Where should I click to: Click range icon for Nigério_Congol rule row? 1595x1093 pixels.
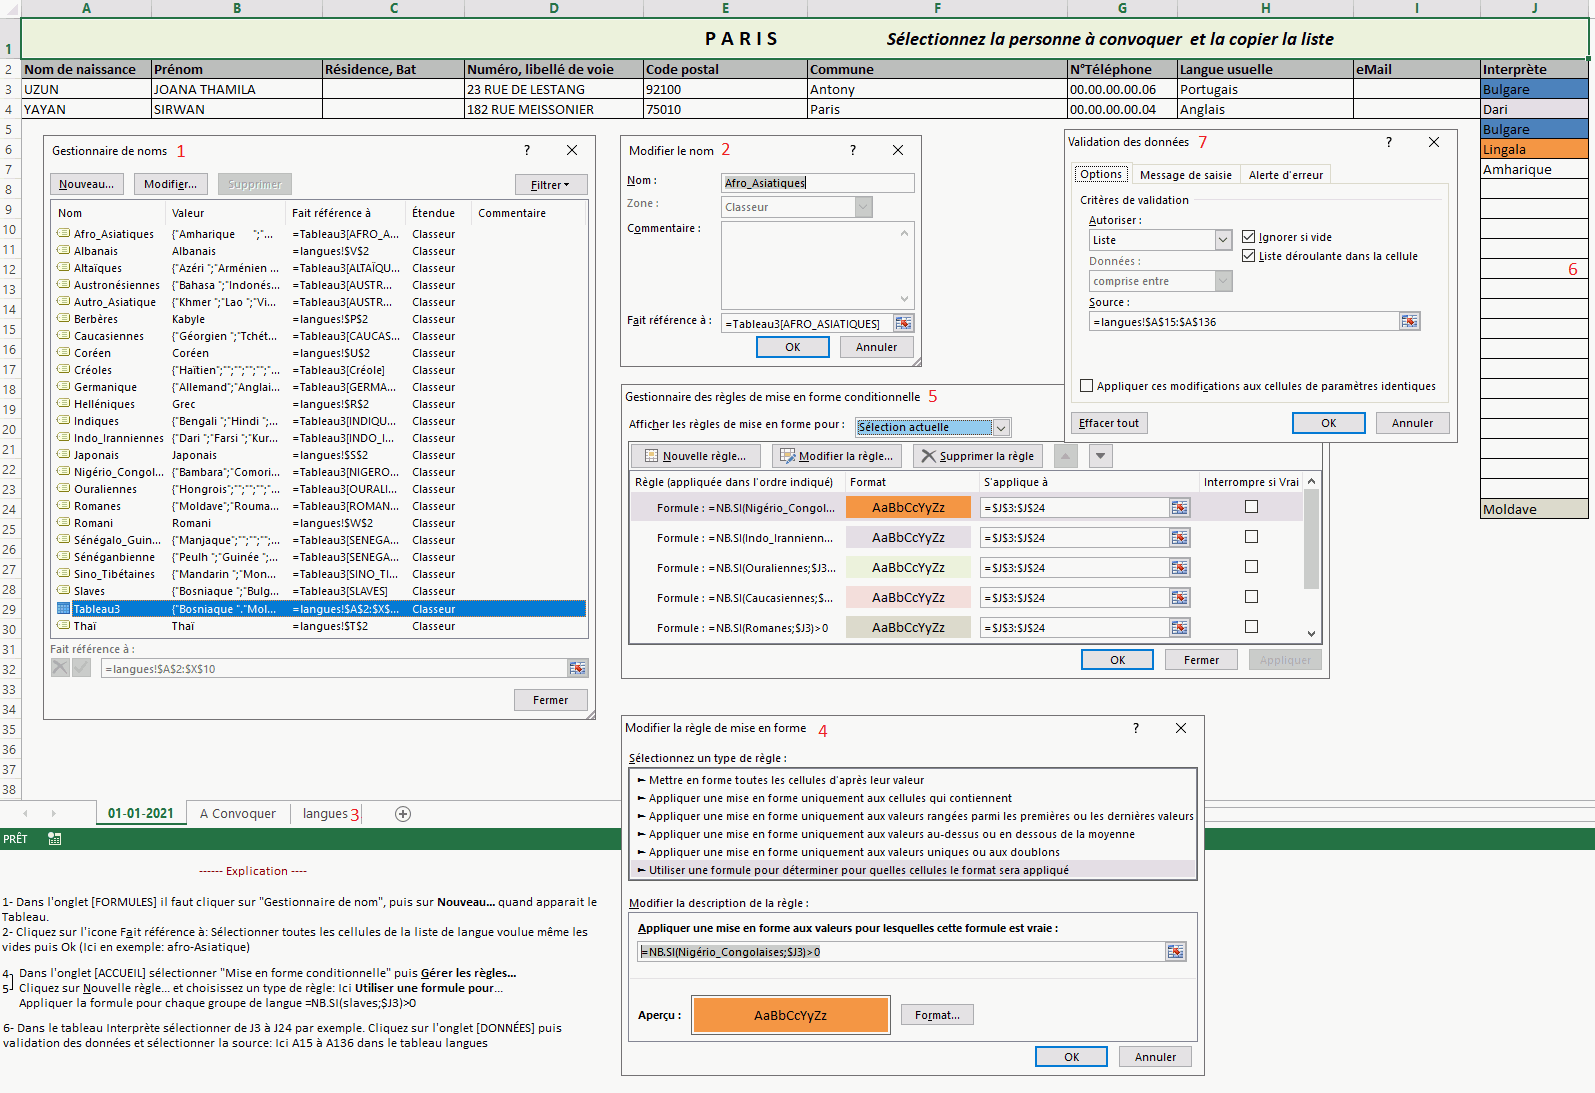(x=1180, y=508)
